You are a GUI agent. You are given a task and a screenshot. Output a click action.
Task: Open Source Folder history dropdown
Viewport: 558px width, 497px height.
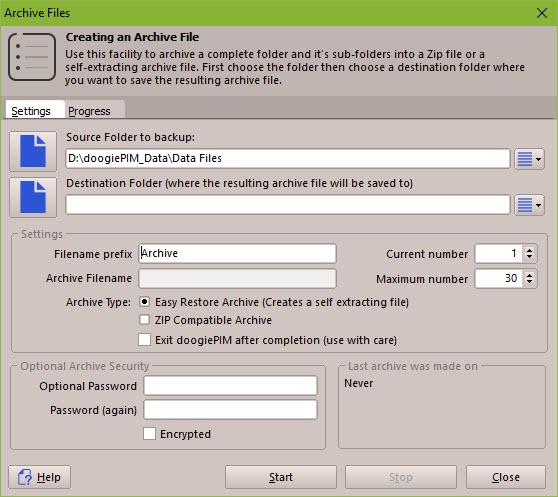click(x=530, y=159)
